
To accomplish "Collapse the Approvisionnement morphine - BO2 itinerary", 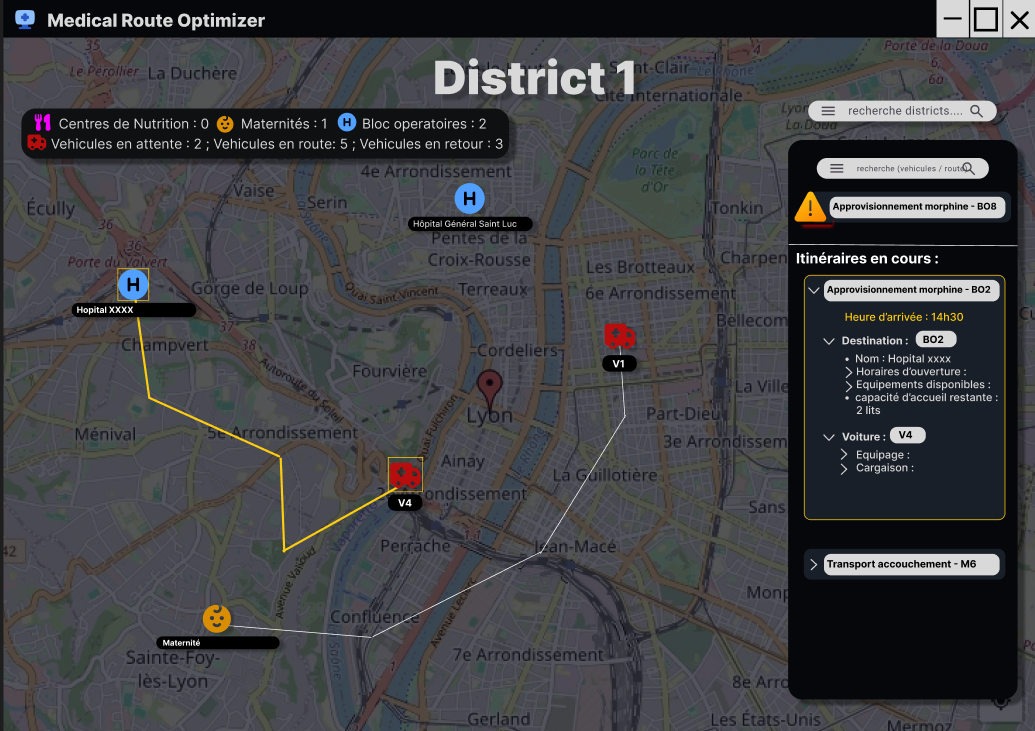I will click(x=814, y=290).
